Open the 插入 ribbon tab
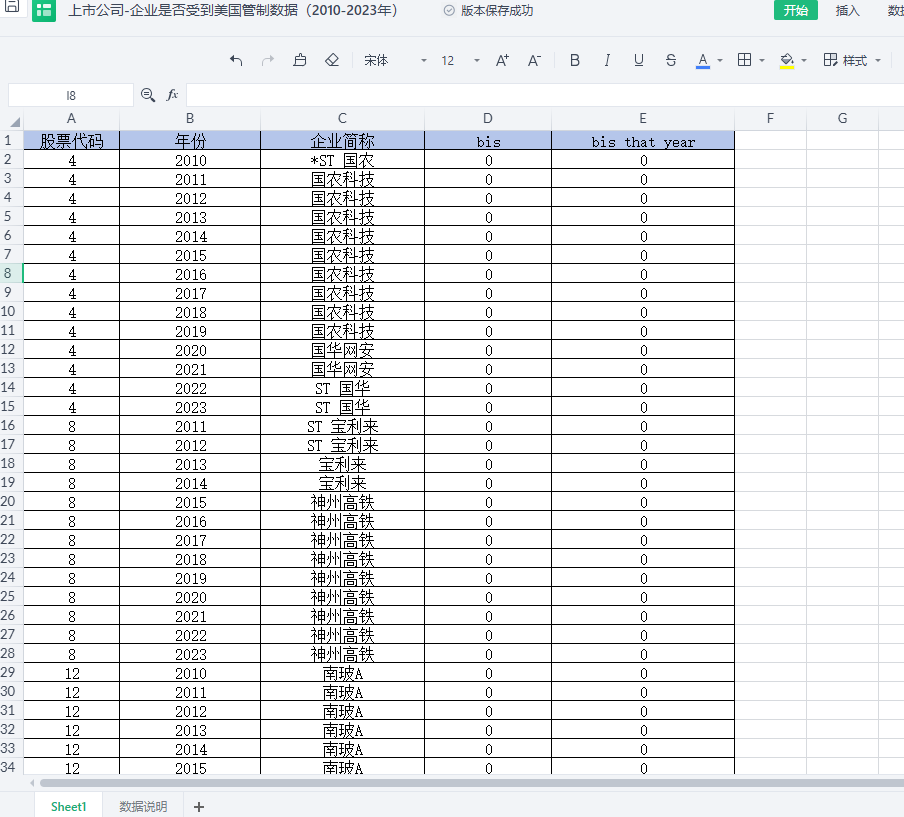This screenshot has height=817, width=904. (x=847, y=10)
